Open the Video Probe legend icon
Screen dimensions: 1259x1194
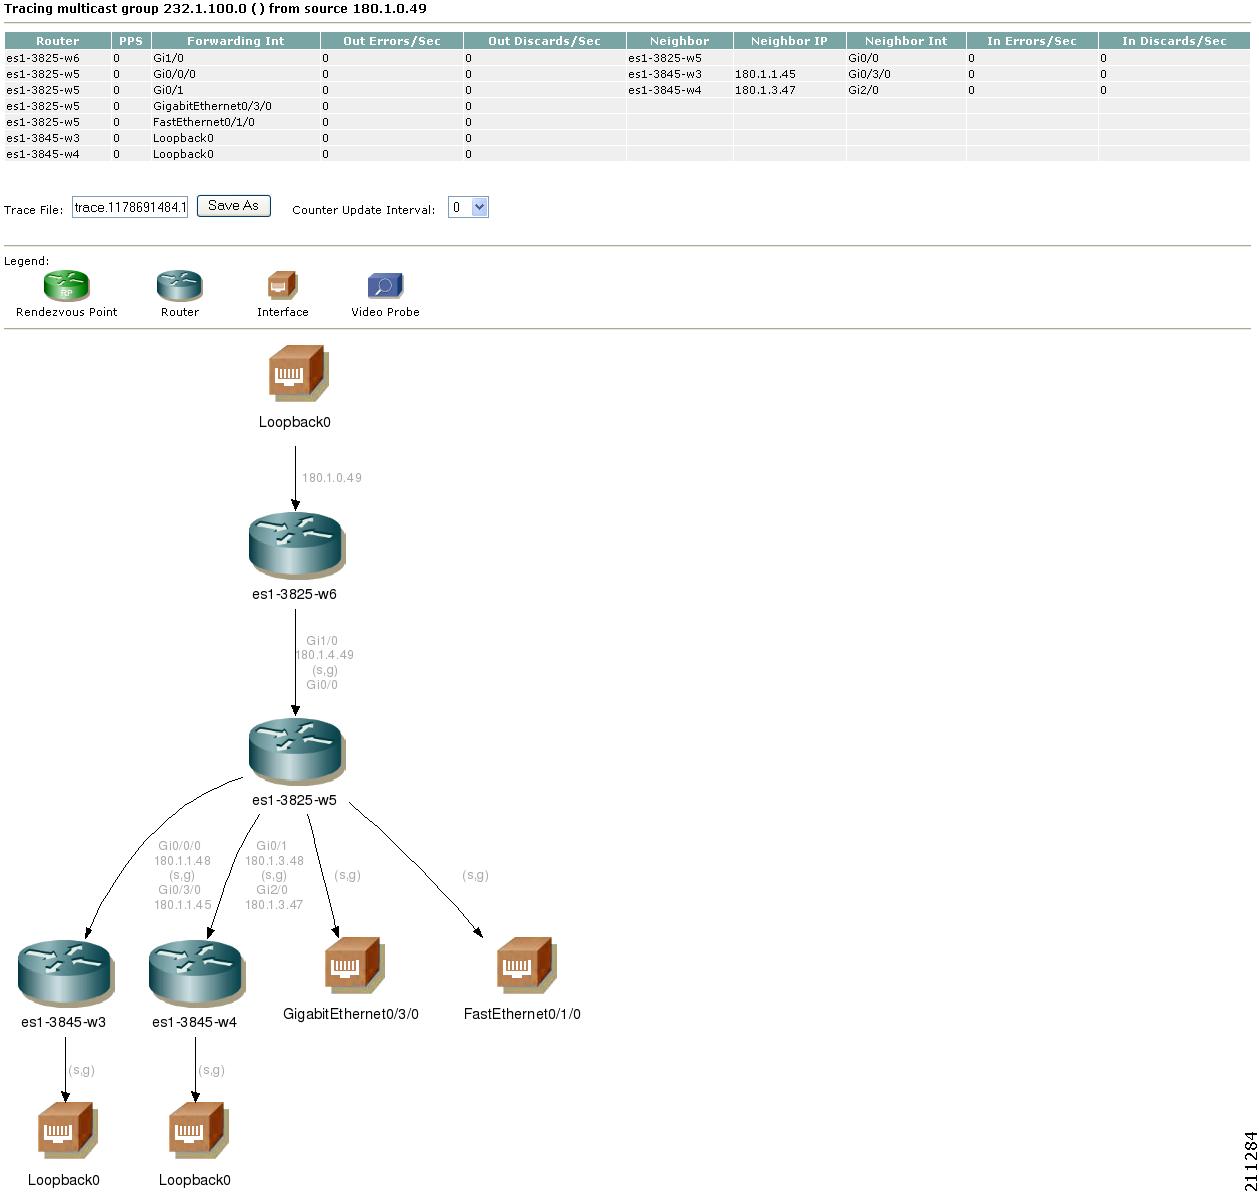tap(386, 286)
